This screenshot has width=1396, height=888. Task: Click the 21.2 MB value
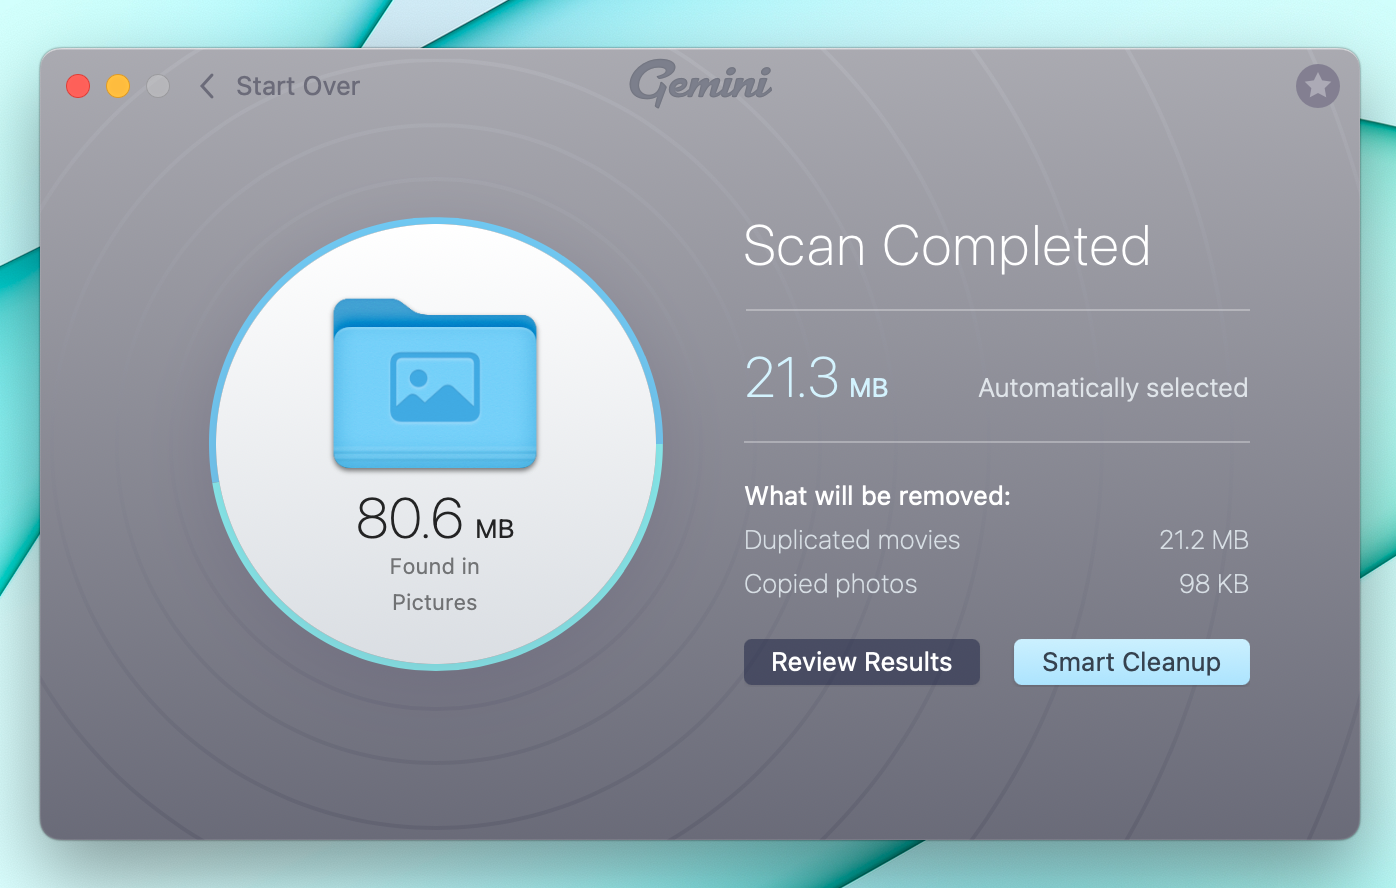click(x=1204, y=540)
